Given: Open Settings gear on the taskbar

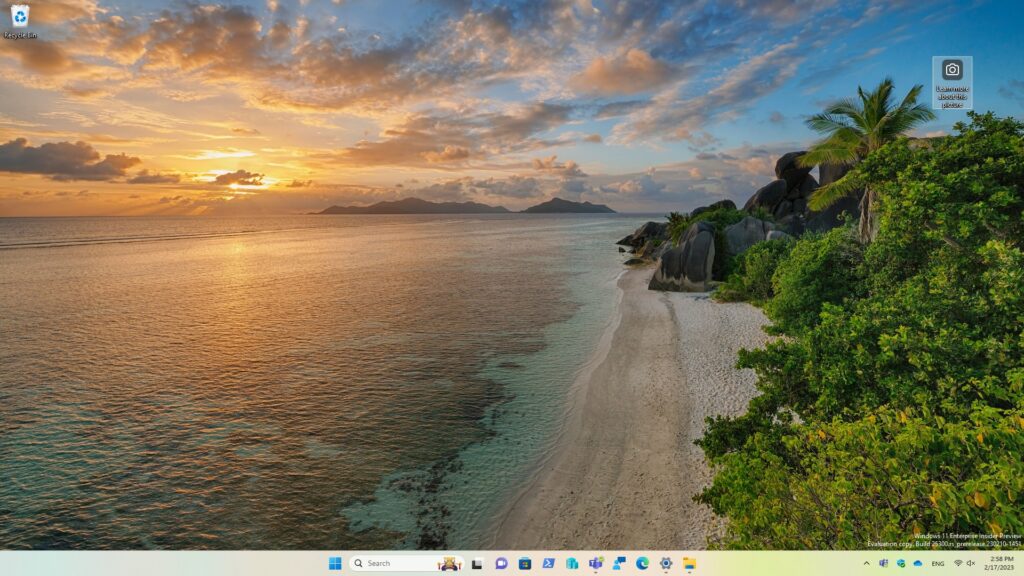Looking at the screenshot, I should 666,563.
